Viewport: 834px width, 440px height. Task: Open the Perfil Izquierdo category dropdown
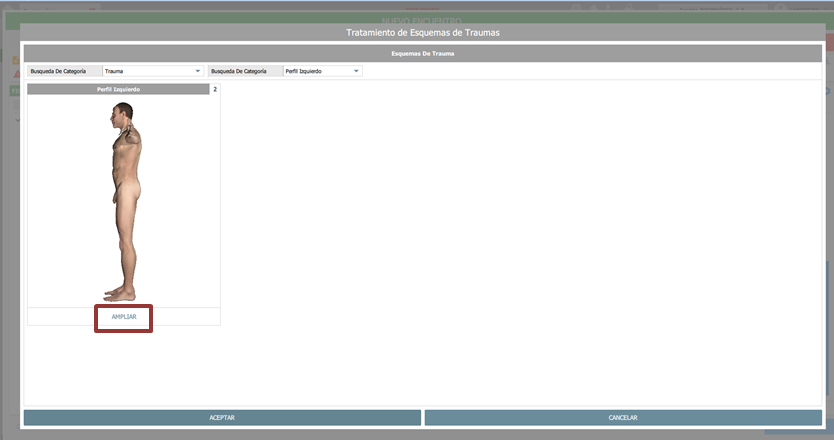(x=318, y=71)
